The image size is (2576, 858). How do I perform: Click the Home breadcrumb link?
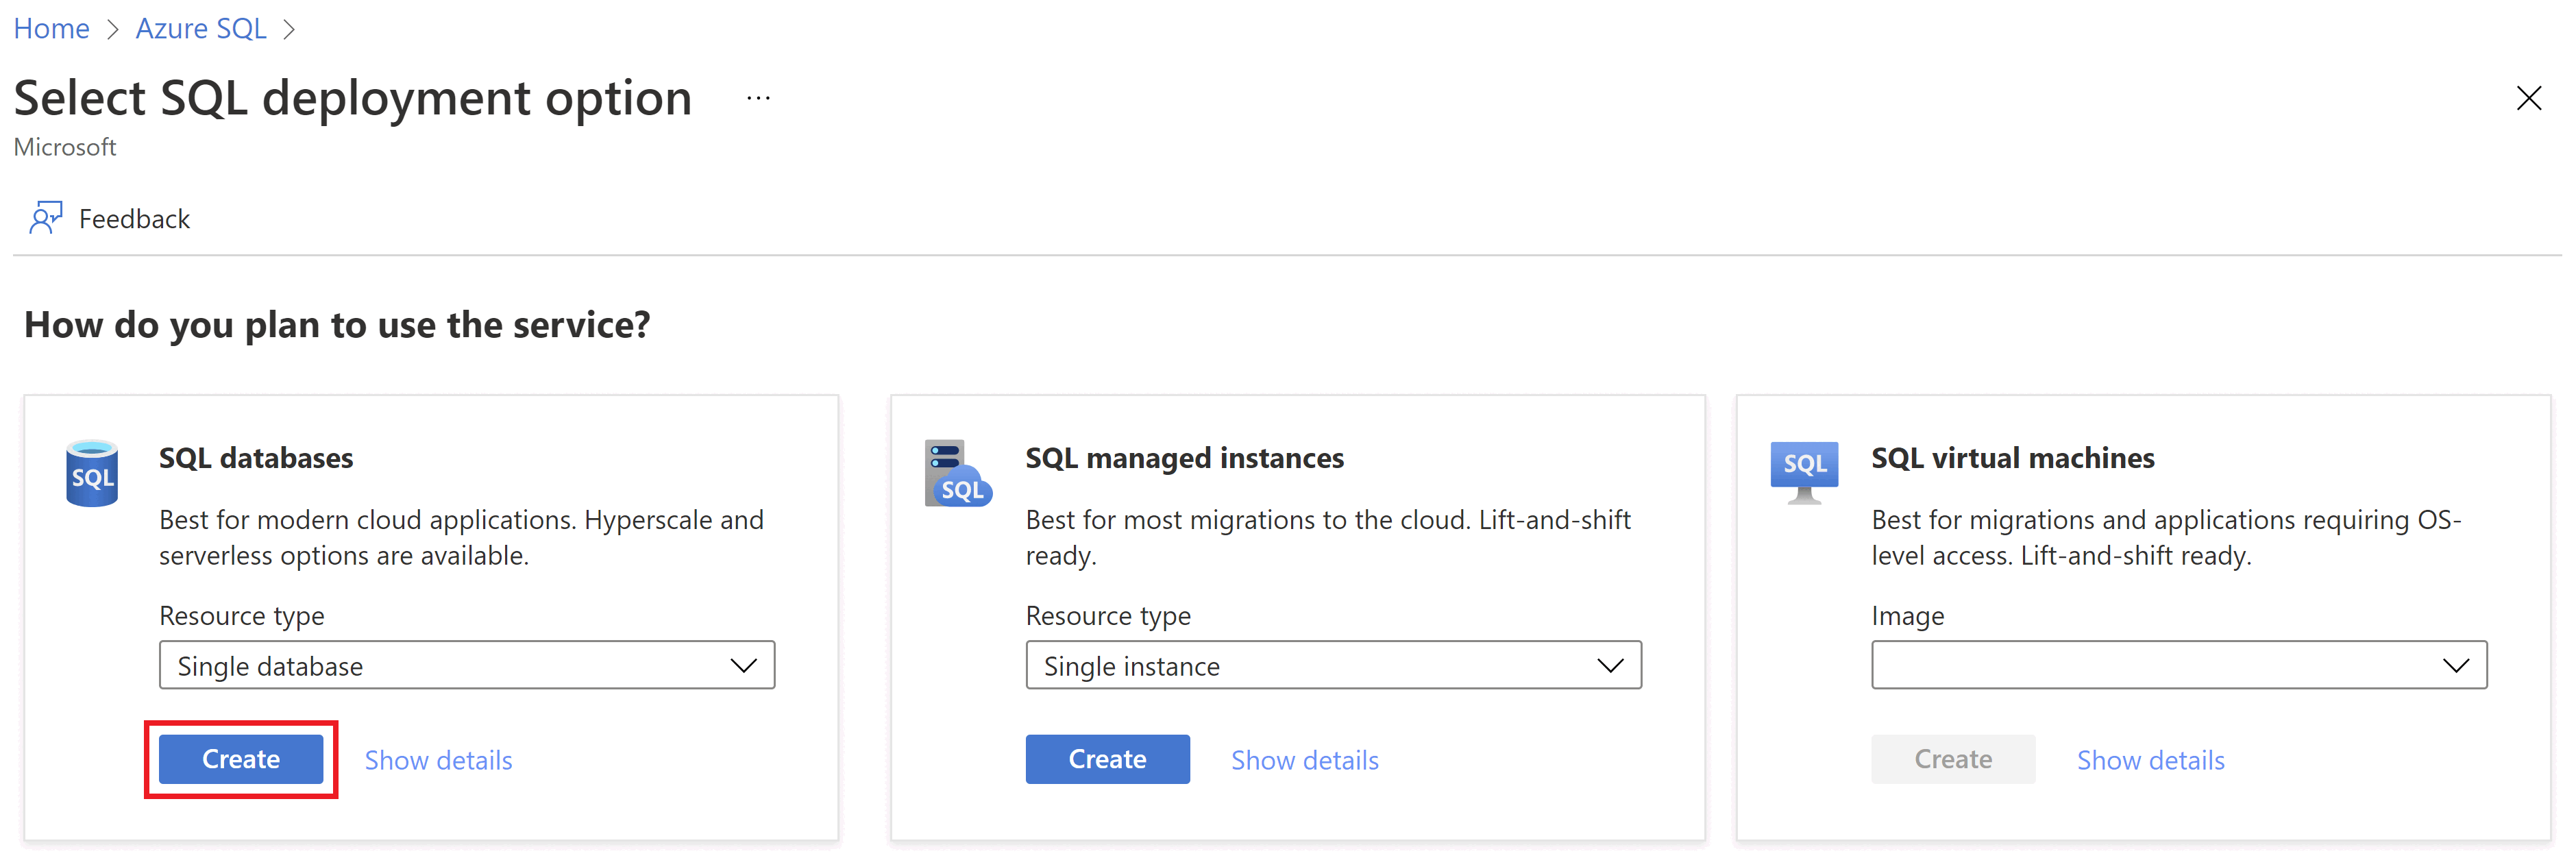(x=49, y=25)
